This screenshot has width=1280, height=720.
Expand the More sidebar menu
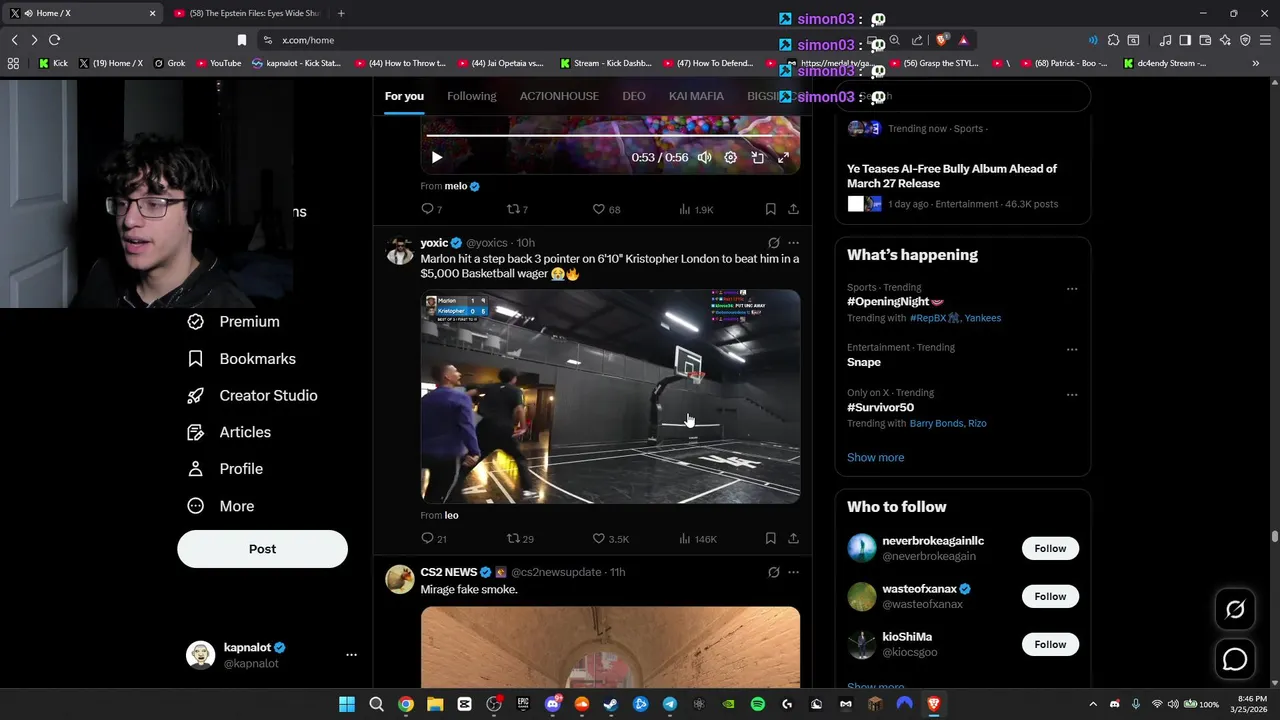[221, 506]
